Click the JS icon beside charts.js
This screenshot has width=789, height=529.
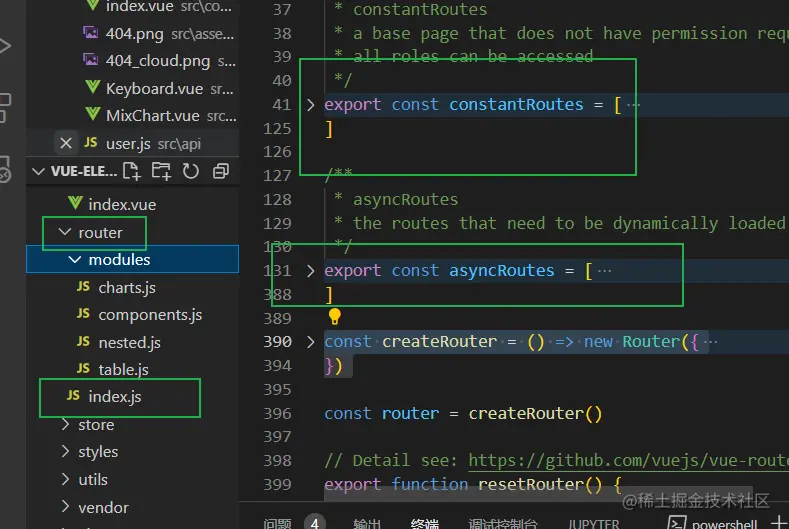click(x=84, y=286)
